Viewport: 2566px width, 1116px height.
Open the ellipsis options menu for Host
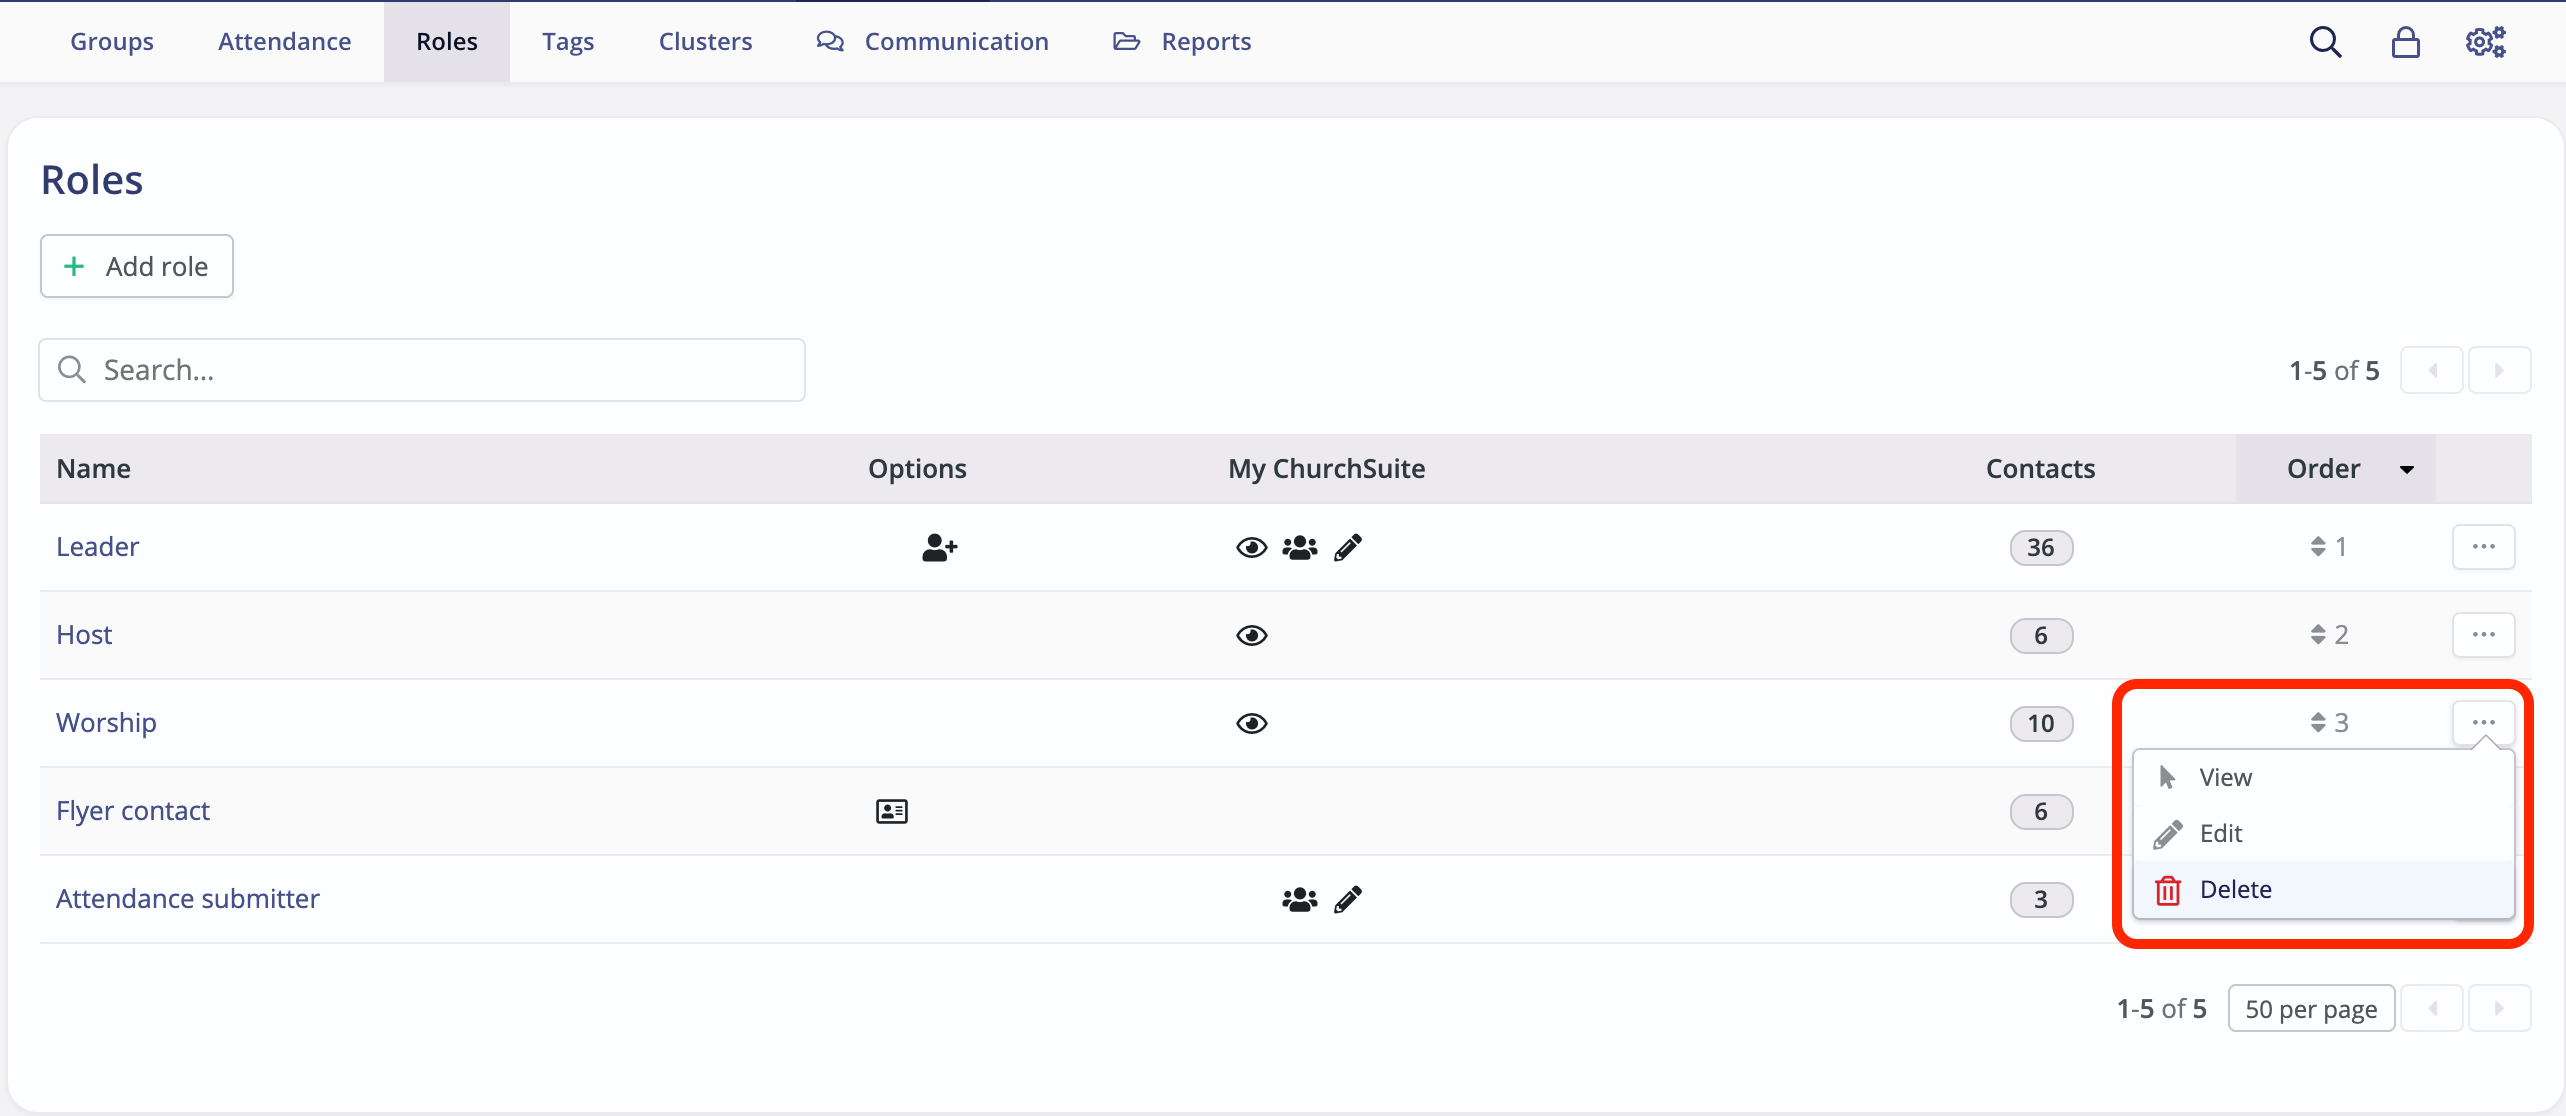click(x=2484, y=634)
